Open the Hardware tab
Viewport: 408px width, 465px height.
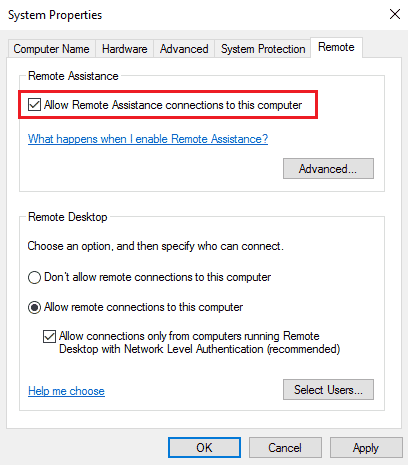[124, 49]
